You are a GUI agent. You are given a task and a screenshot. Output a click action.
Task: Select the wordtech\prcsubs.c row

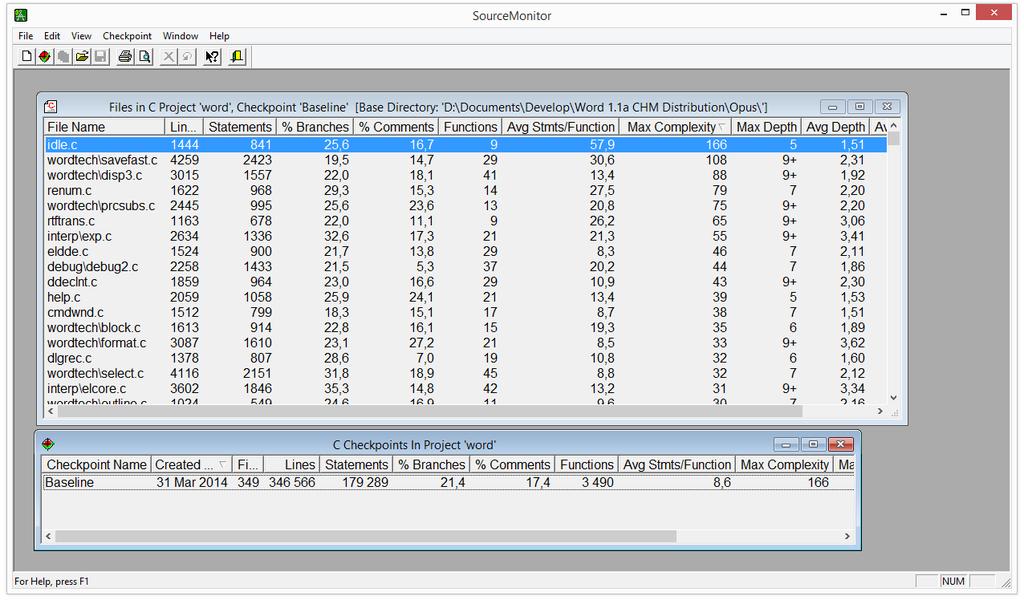coord(466,206)
